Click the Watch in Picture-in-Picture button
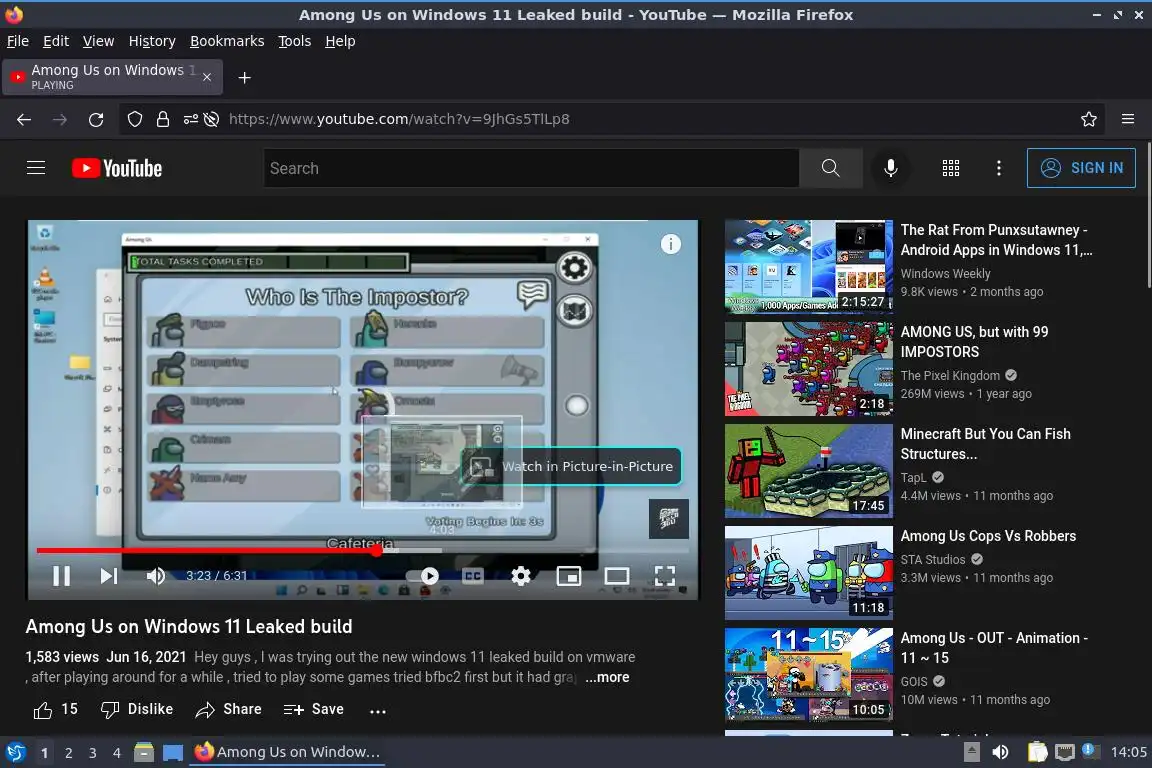 click(572, 466)
